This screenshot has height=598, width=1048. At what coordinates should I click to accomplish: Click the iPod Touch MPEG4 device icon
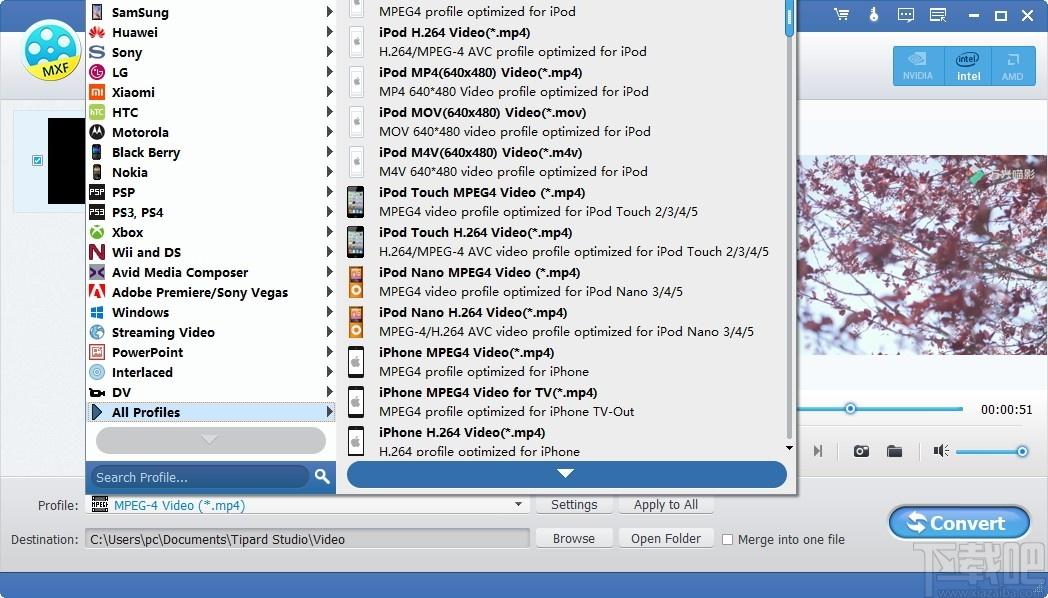[356, 202]
